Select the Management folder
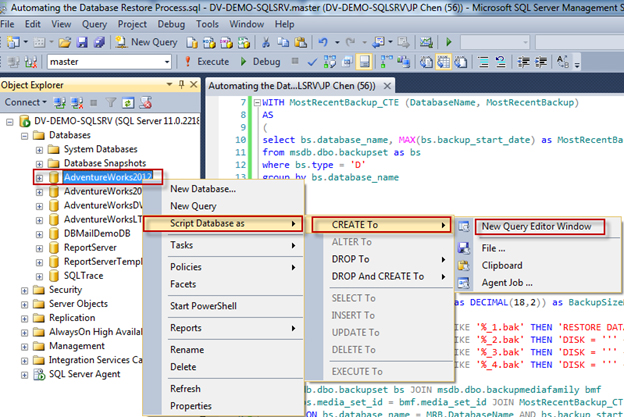This screenshot has height=417, width=624. click(77, 346)
